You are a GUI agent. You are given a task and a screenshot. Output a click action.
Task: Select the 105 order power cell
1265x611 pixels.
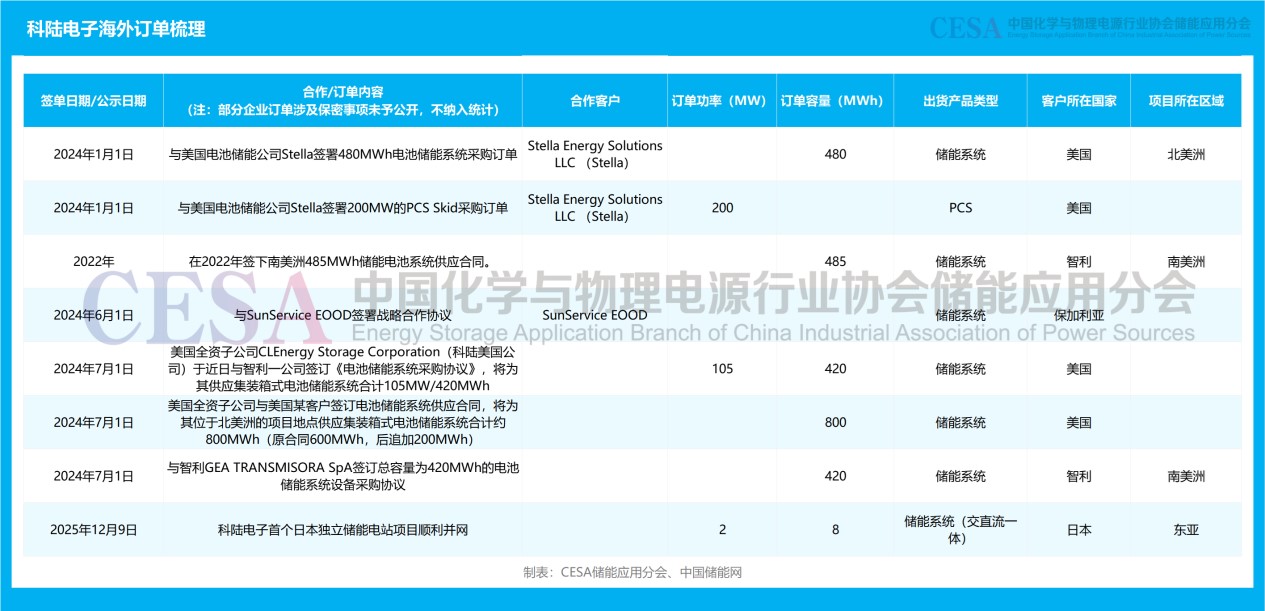pyautogui.click(x=722, y=369)
